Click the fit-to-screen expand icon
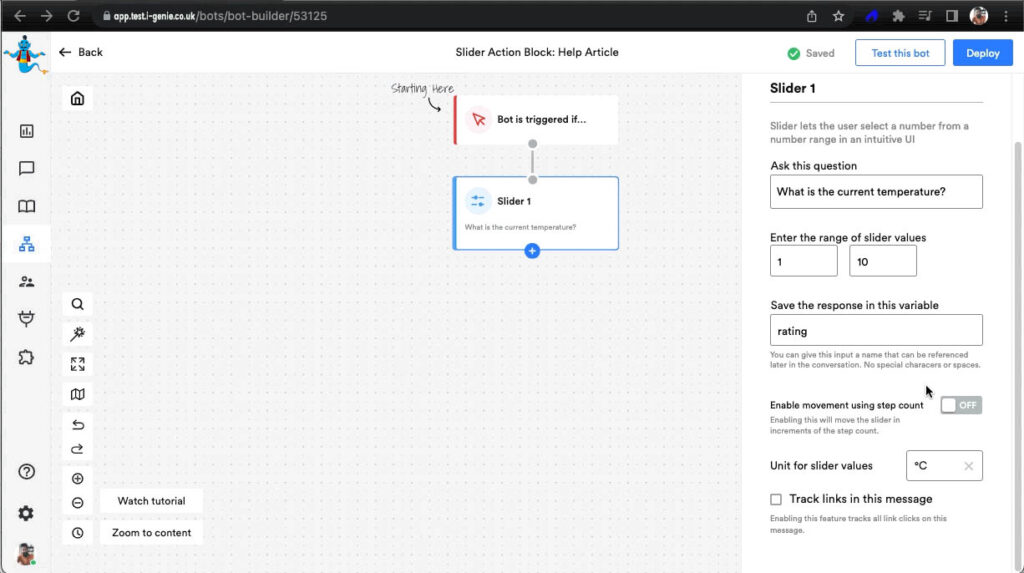 coord(77,364)
